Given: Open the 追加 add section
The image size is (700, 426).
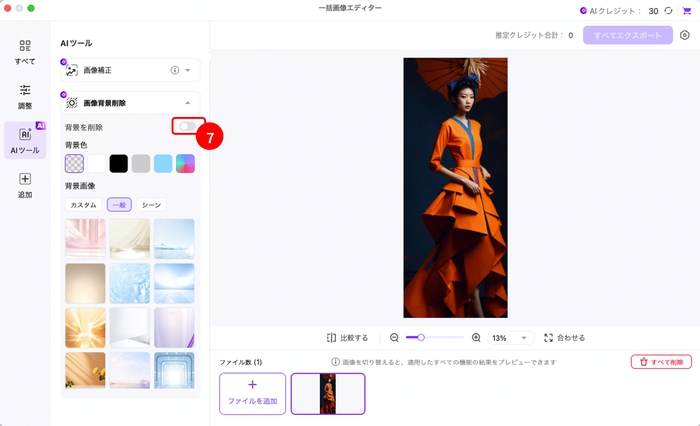Looking at the screenshot, I should tap(25, 185).
